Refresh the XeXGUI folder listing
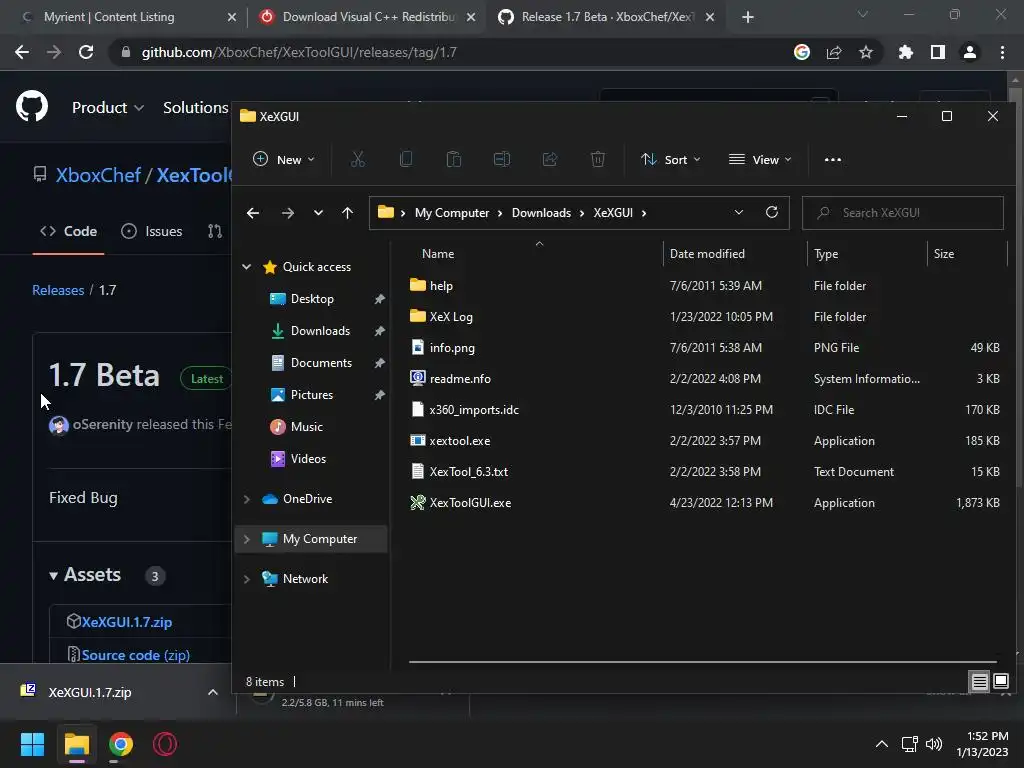The height and width of the screenshot is (768, 1024). (772, 212)
